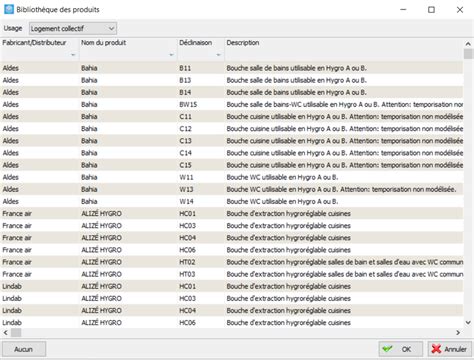Image resolution: width=474 pixels, height=360 pixels.
Task: Select the France air HC01 row
Action: pos(232,214)
